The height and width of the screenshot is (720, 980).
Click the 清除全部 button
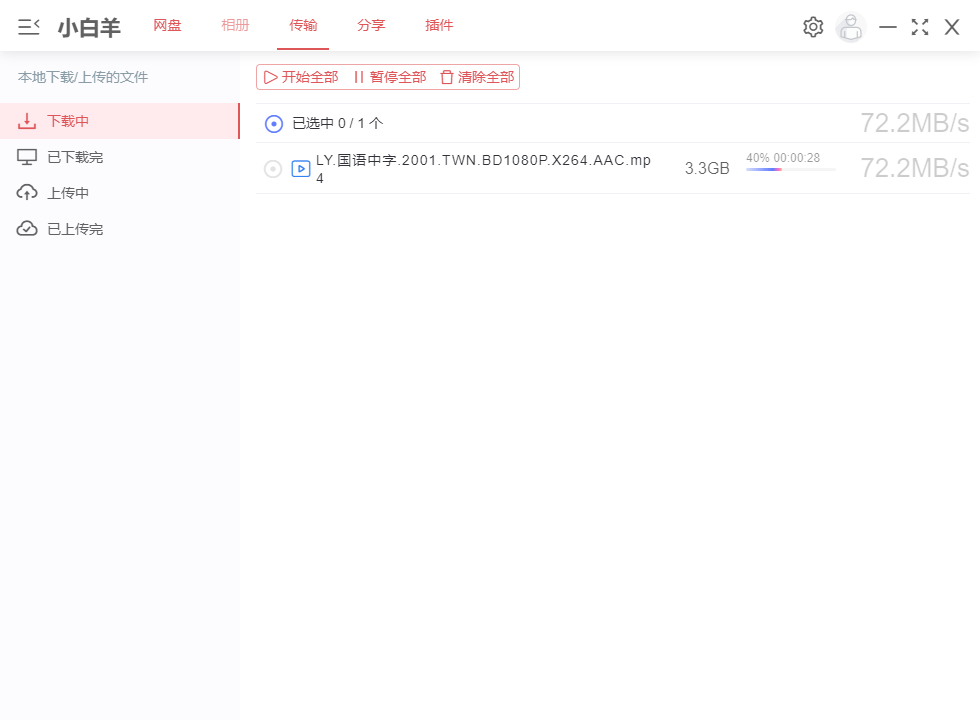tap(476, 76)
